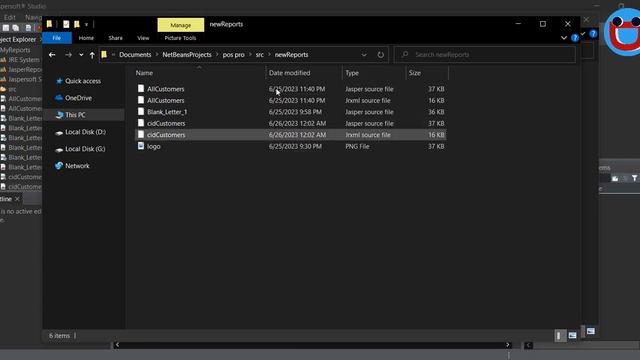Select src folder in Jaspersoft Project Explorer
Screen dimensions: 640x360
(9, 89)
